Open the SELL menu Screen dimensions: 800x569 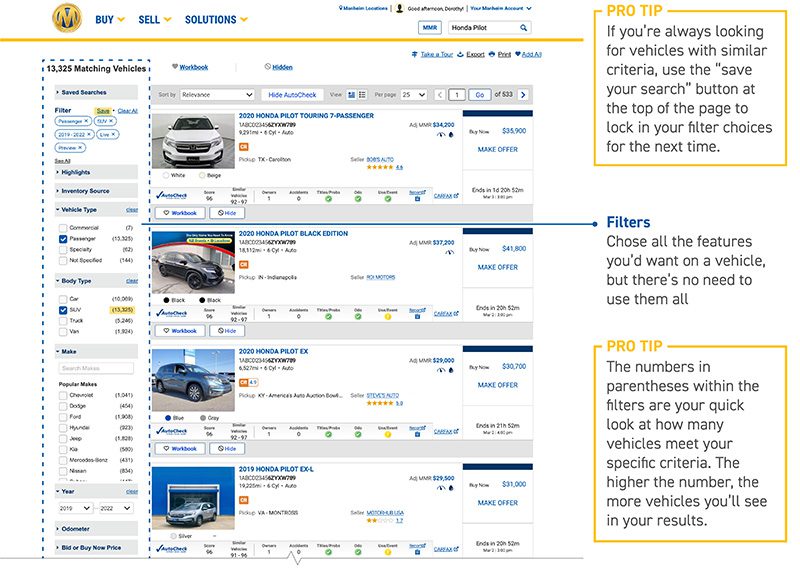[155, 19]
